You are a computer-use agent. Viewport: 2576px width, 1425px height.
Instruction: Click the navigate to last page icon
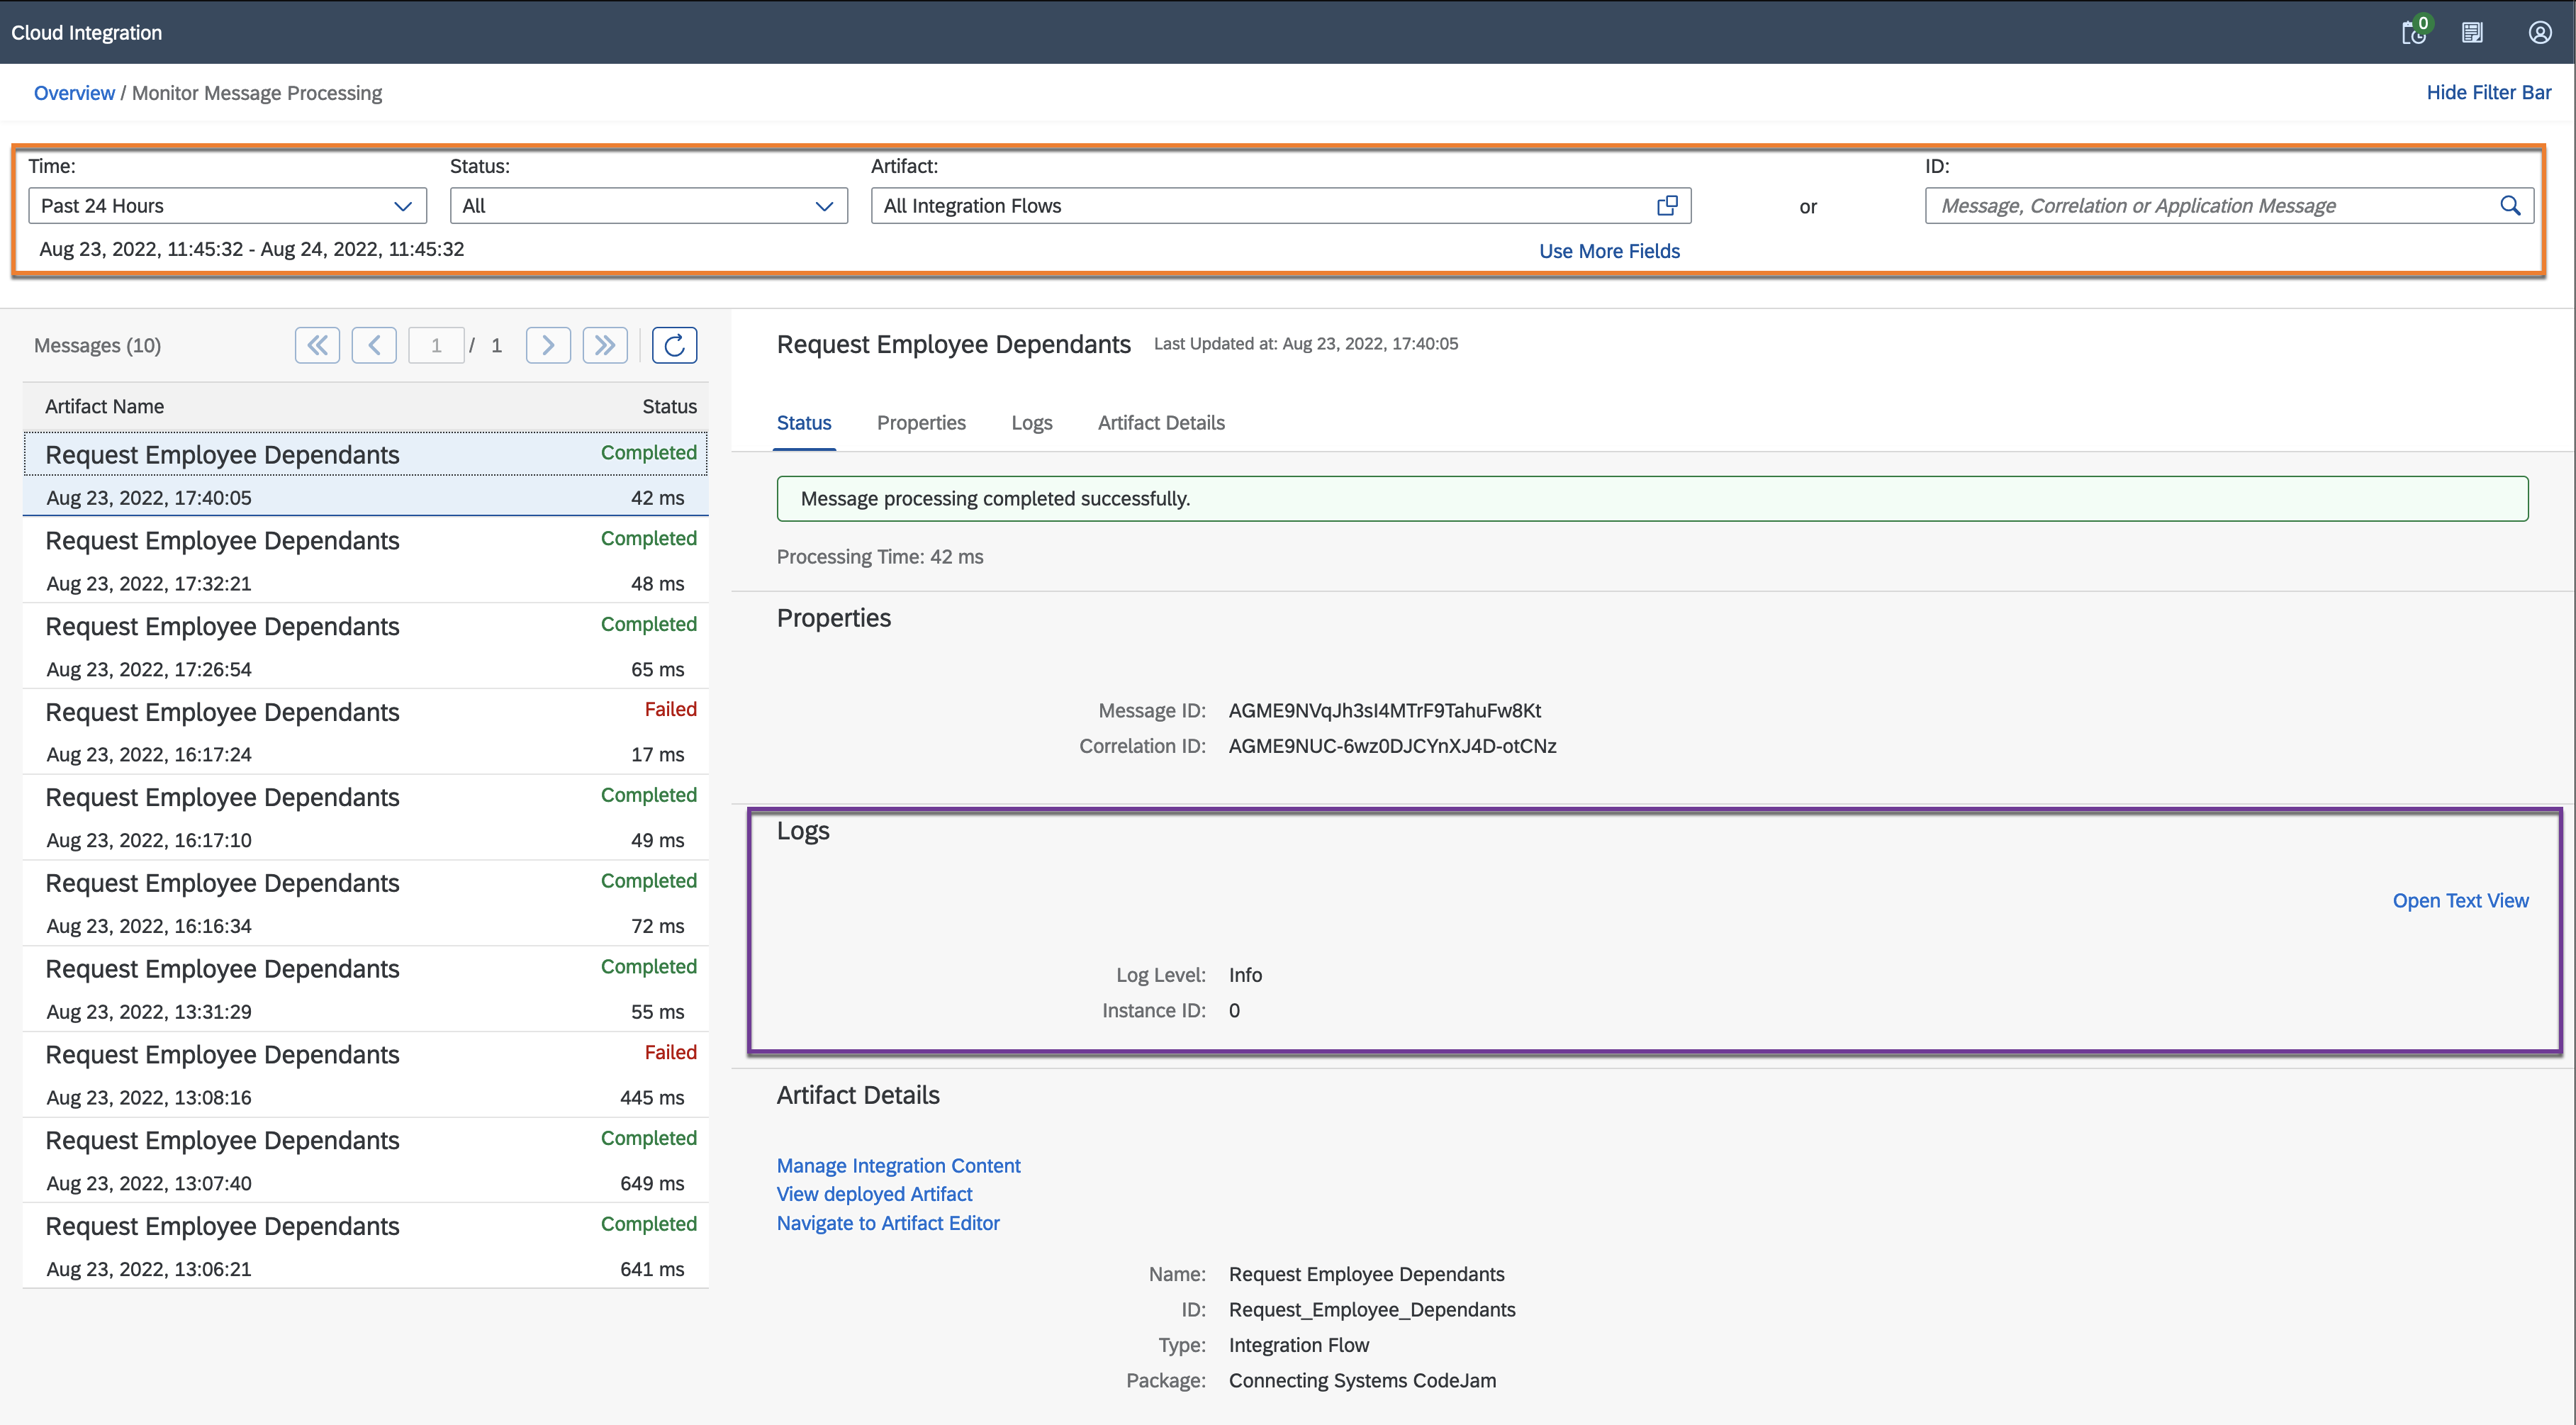point(605,344)
